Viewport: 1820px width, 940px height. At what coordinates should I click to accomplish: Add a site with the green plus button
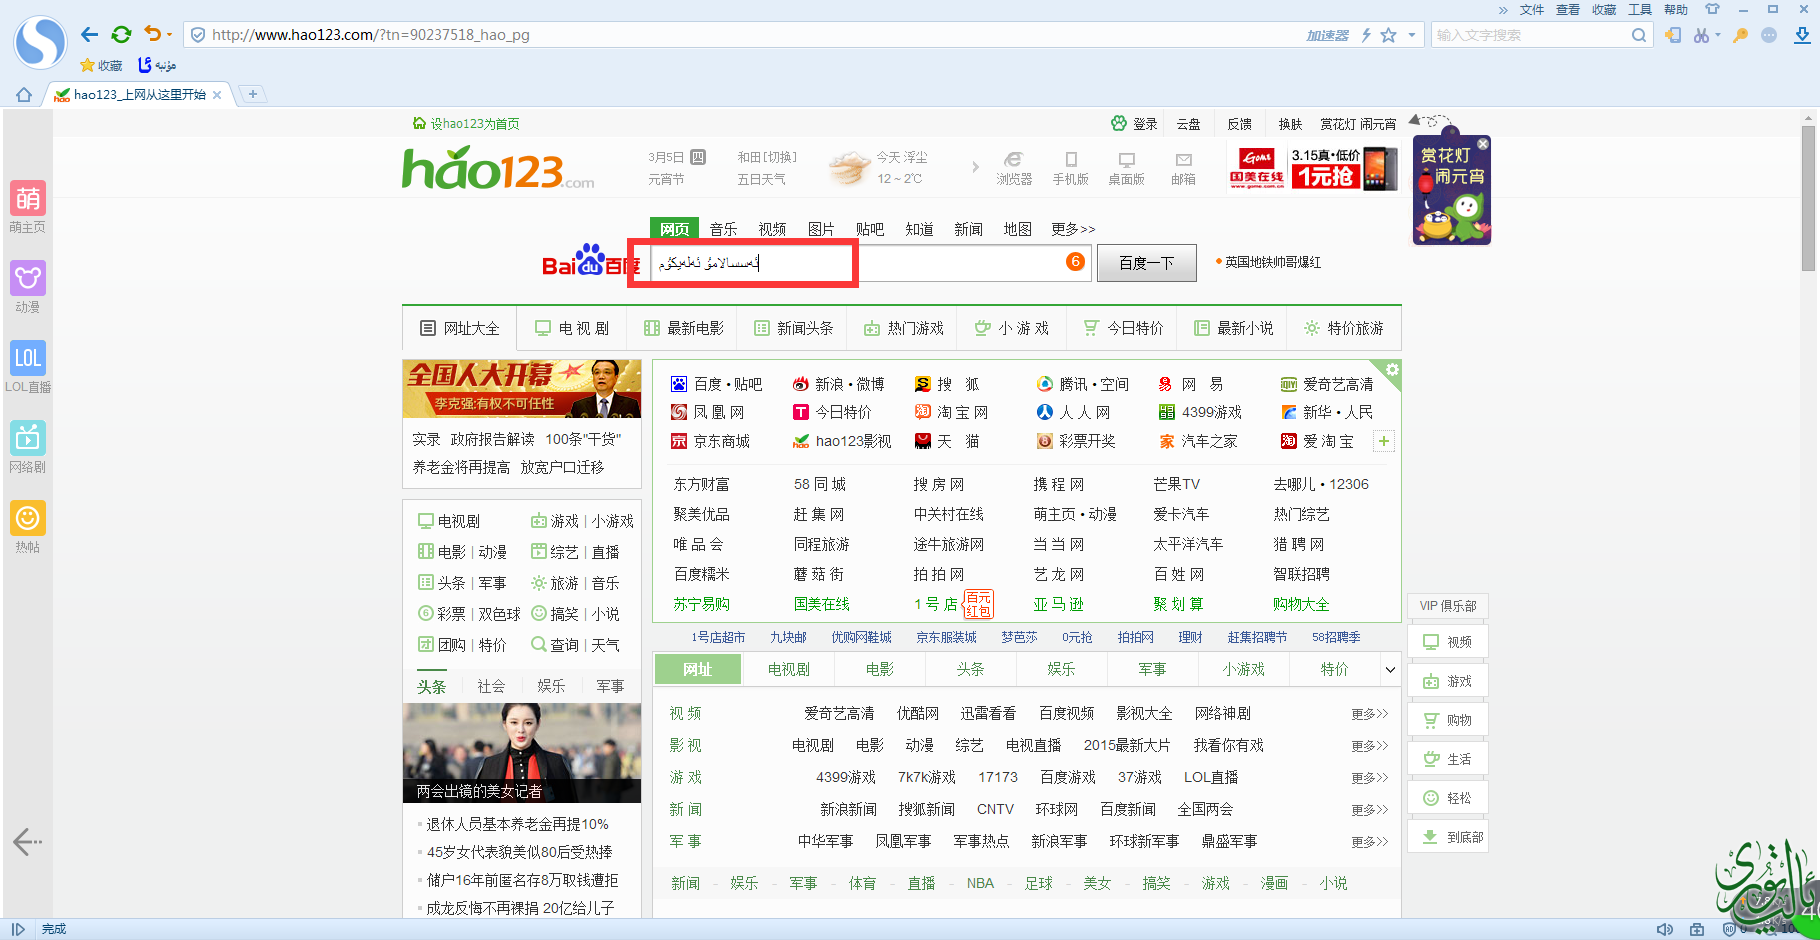pos(1384,441)
